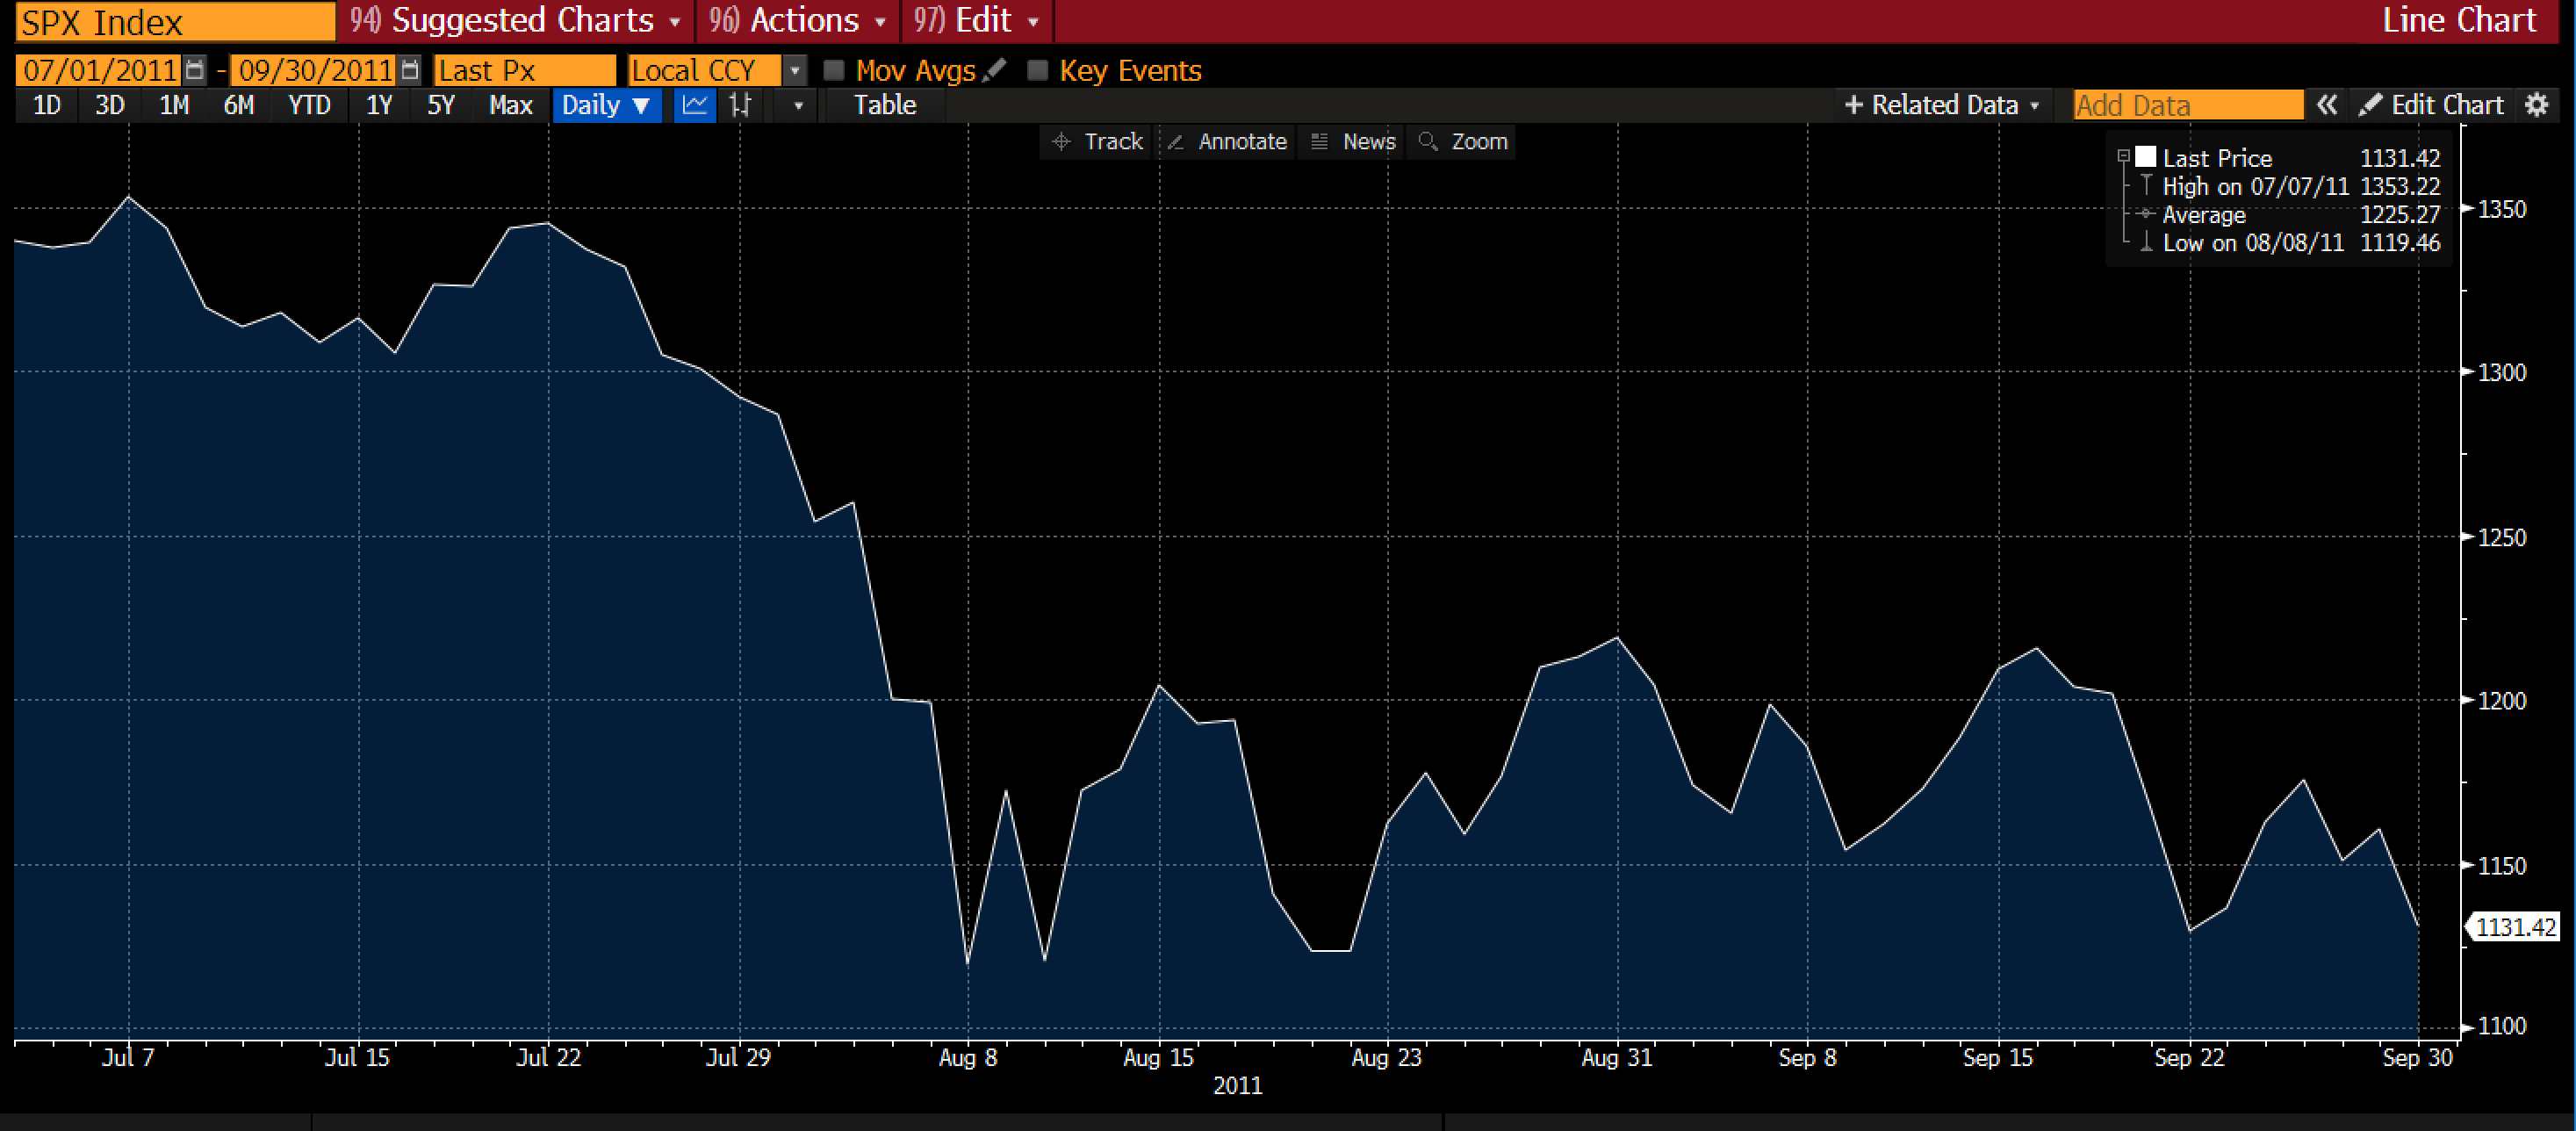
Task: Click the Add Data input field
Action: pyautogui.click(x=2187, y=105)
